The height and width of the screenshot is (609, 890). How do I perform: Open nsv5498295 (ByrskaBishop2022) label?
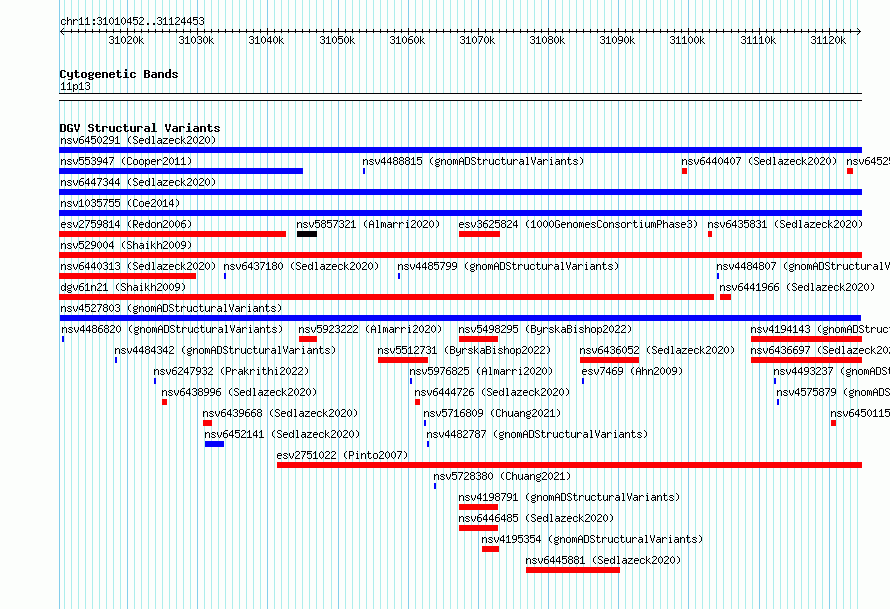545,329
